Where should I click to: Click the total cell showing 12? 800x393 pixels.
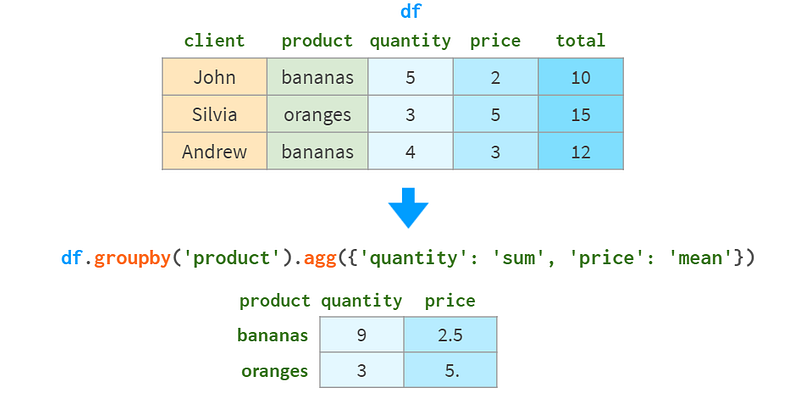(581, 152)
